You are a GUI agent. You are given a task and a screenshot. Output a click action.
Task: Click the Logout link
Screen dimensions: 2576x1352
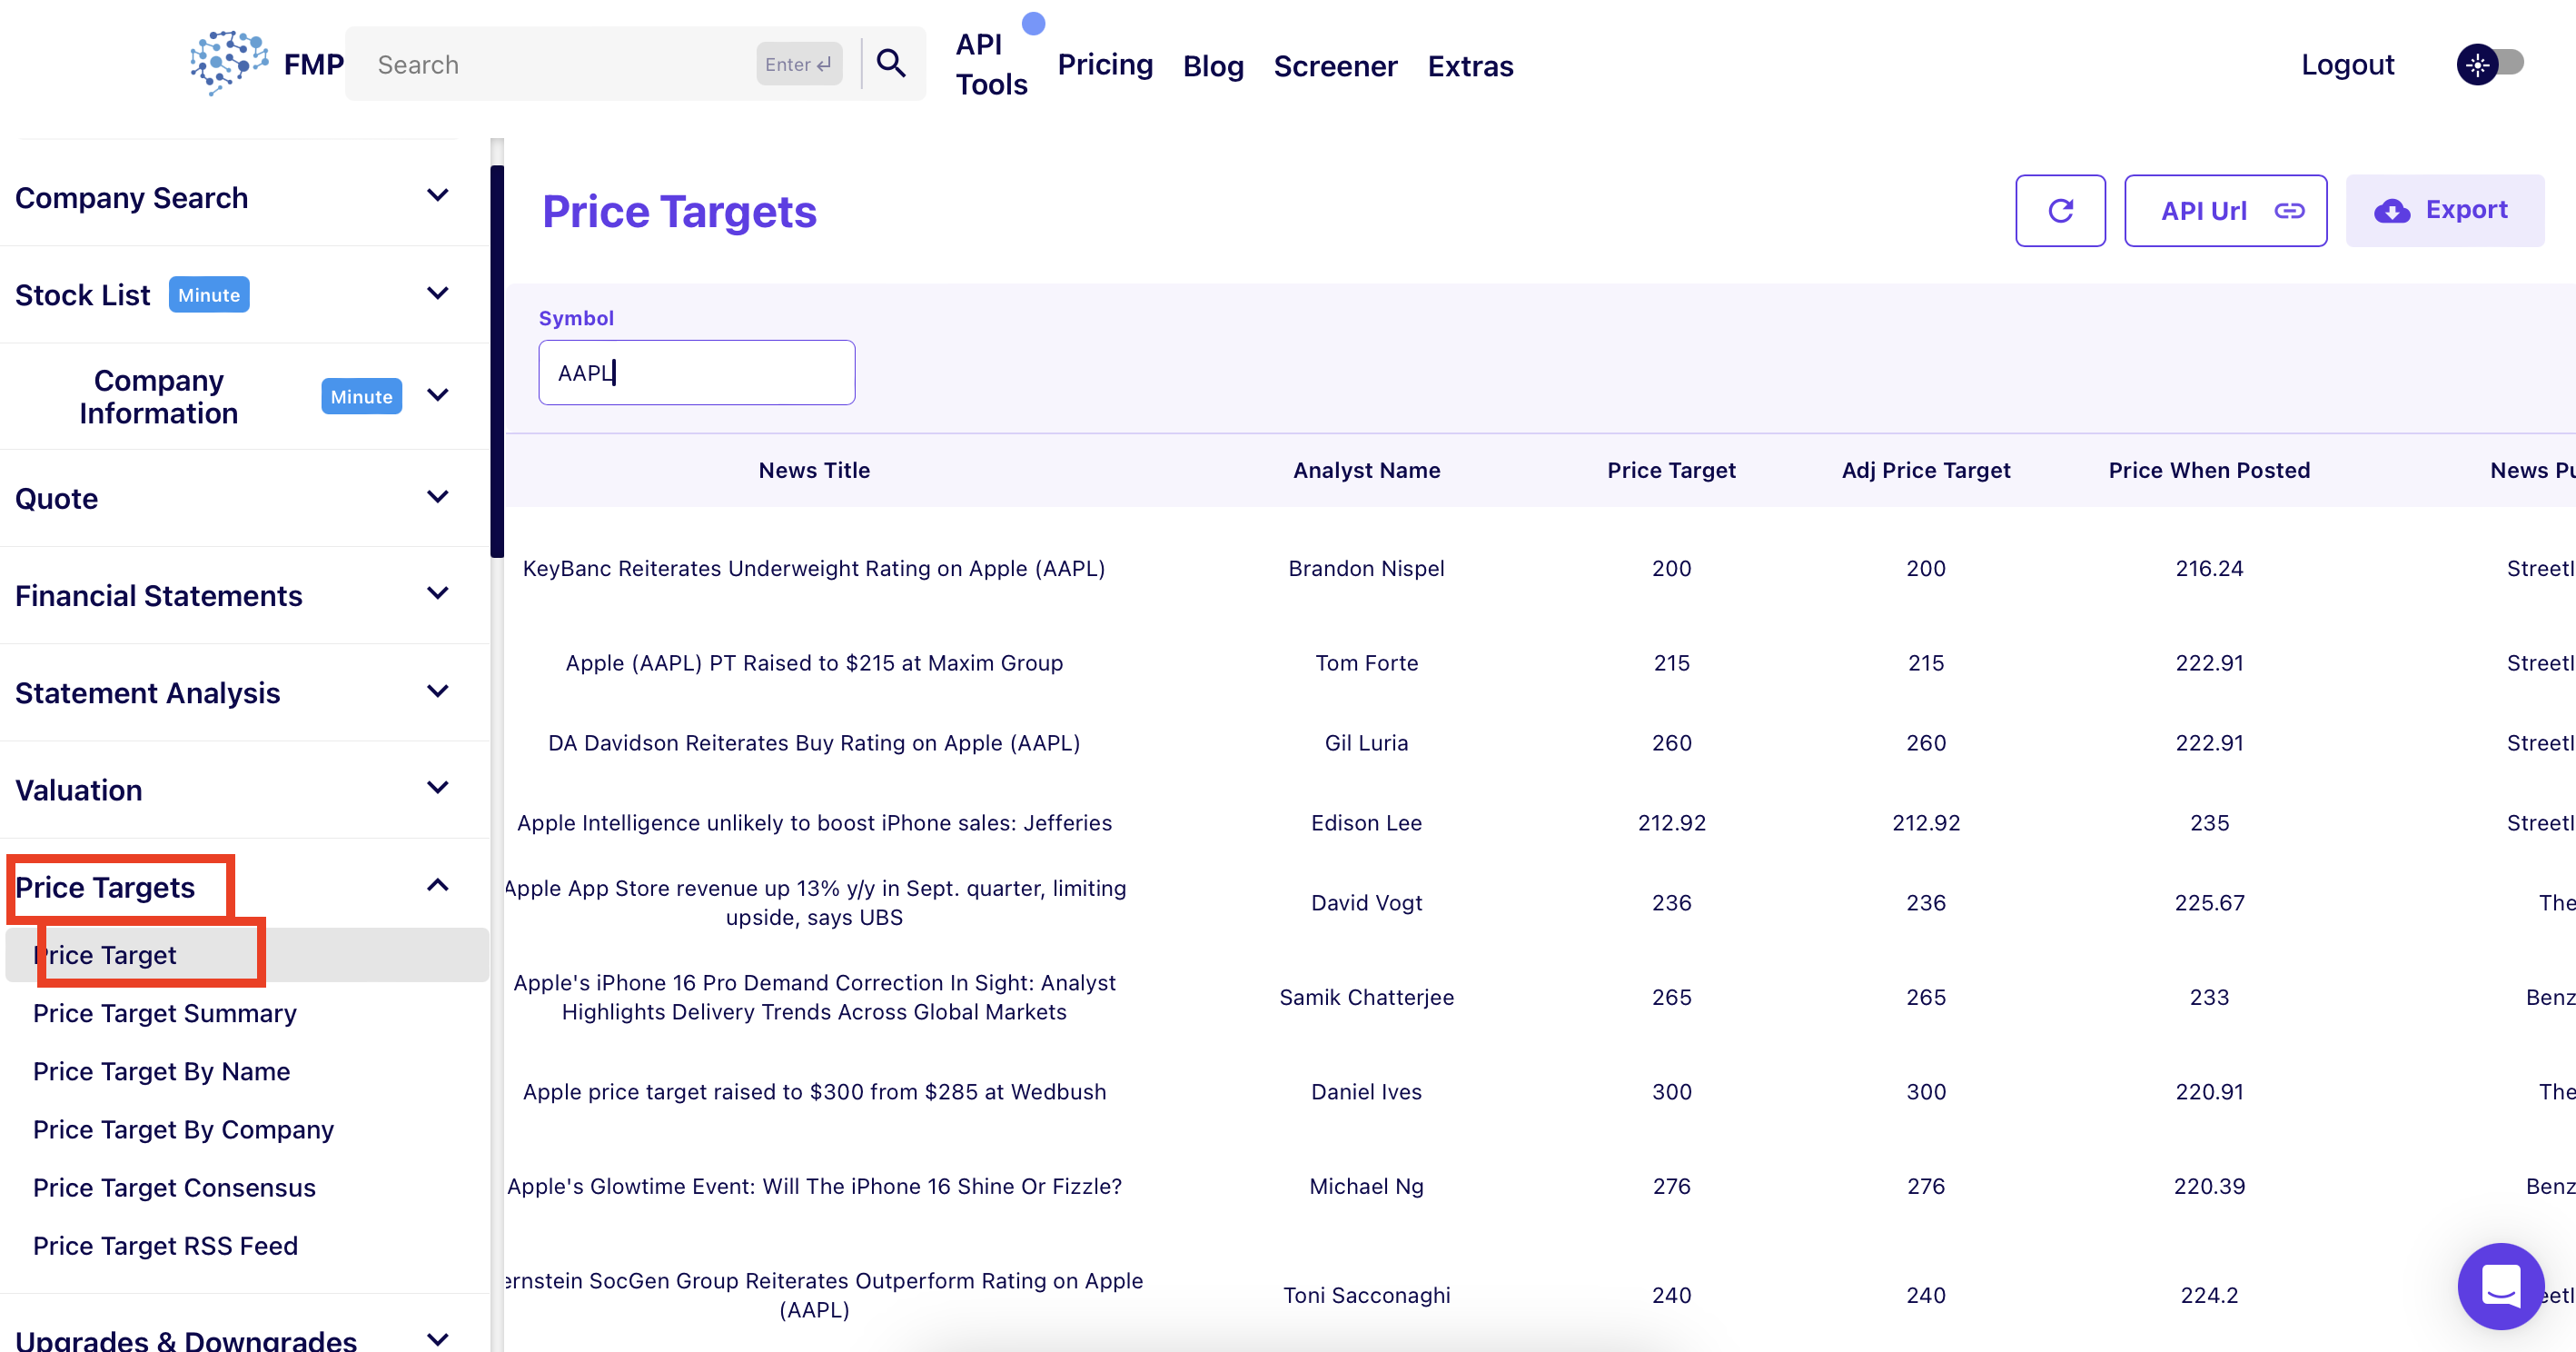(2347, 65)
